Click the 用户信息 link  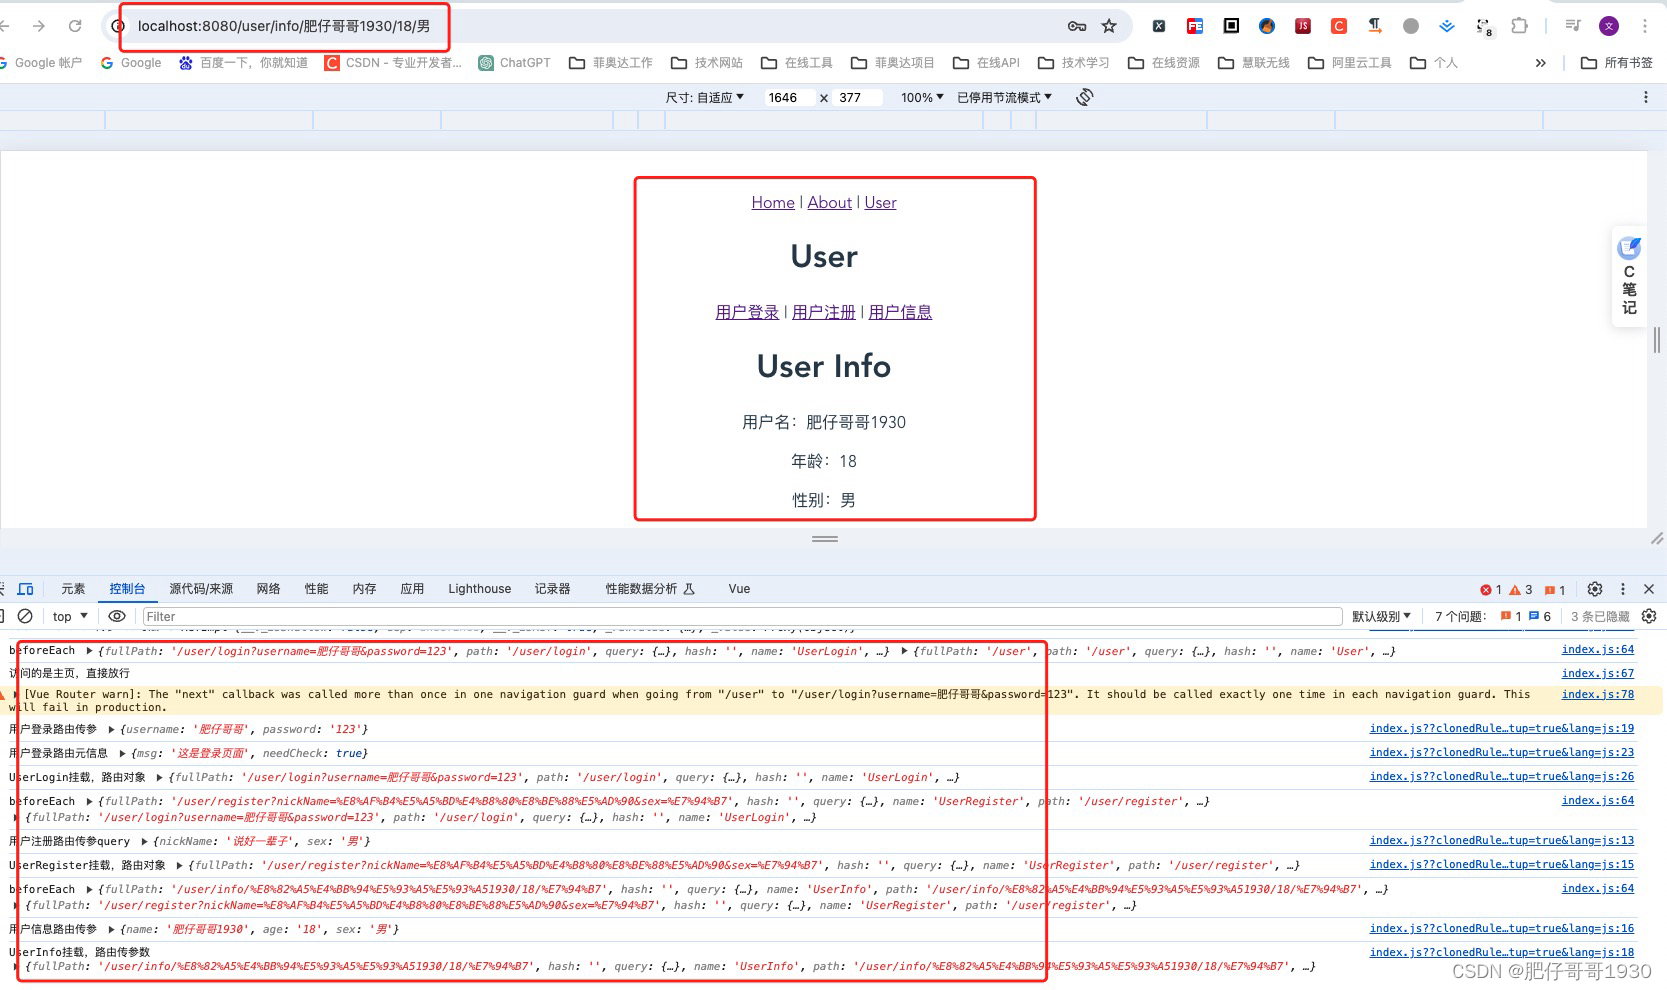point(900,312)
